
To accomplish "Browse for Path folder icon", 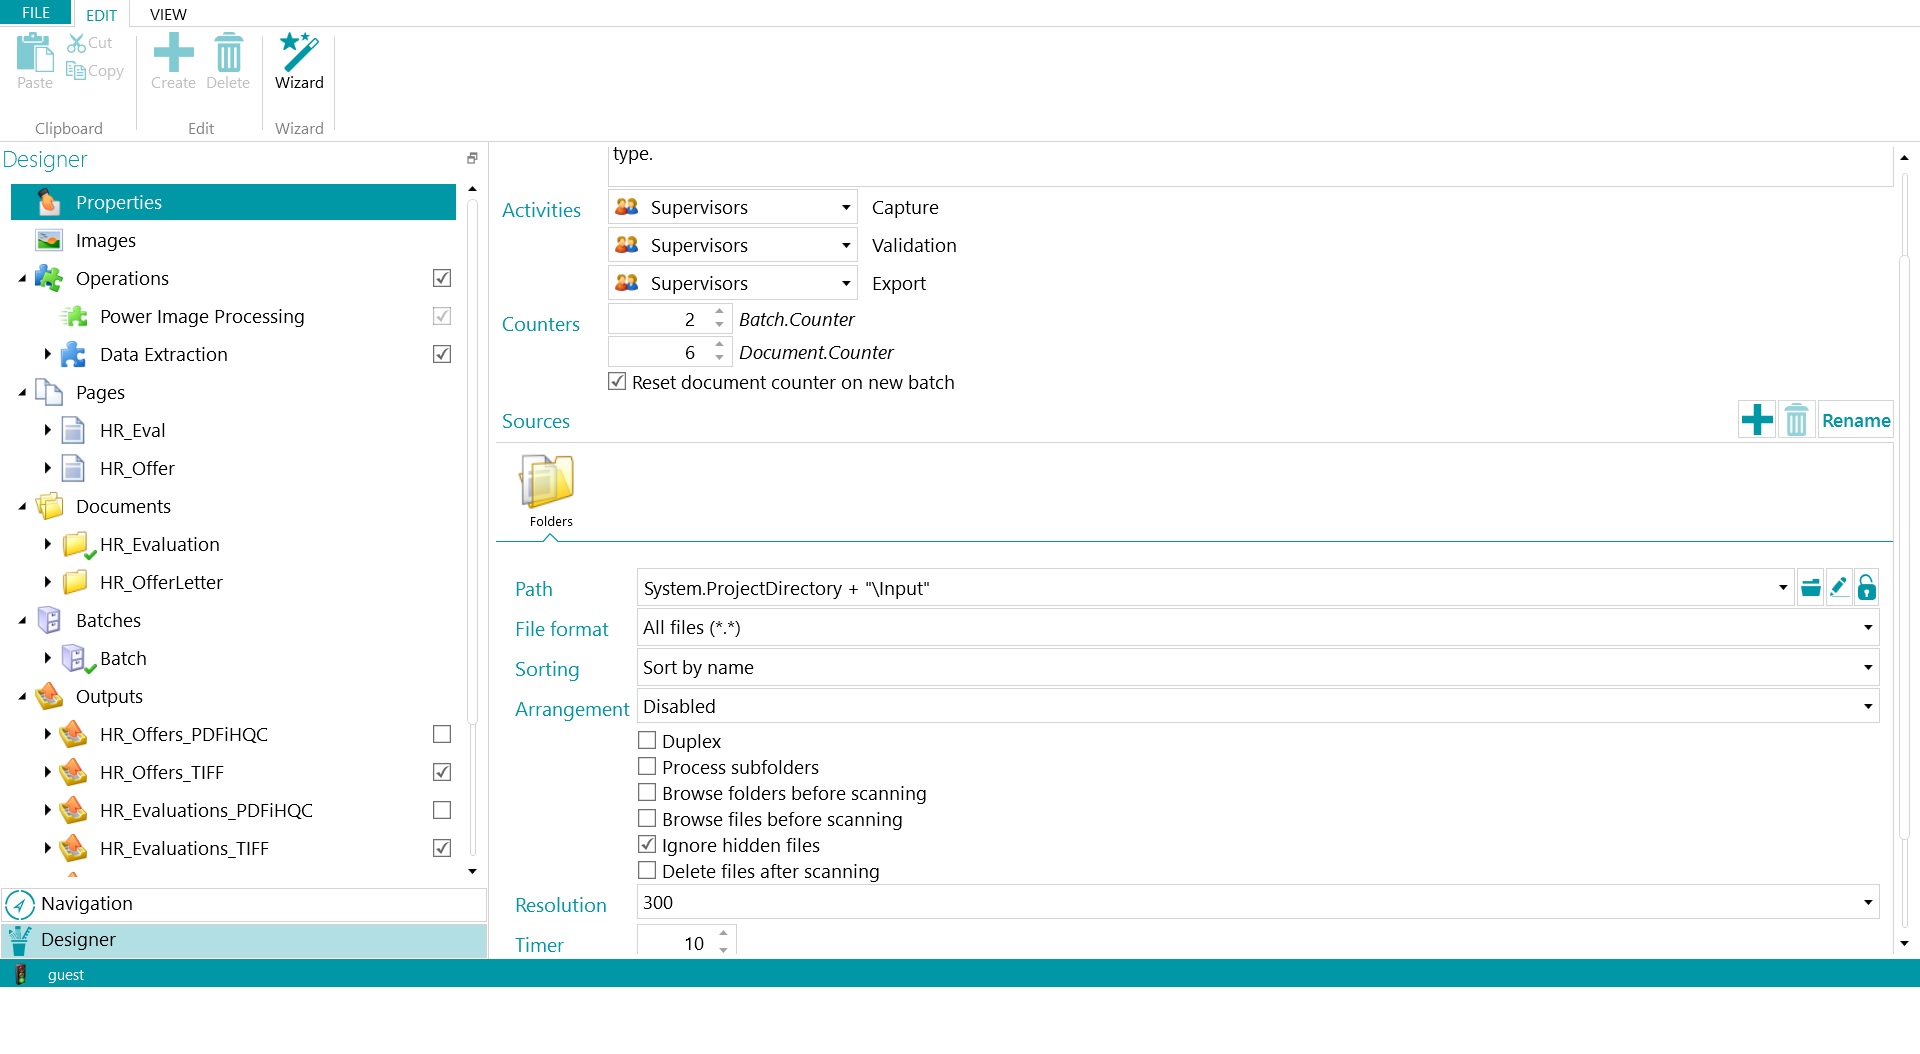I will 1810,588.
